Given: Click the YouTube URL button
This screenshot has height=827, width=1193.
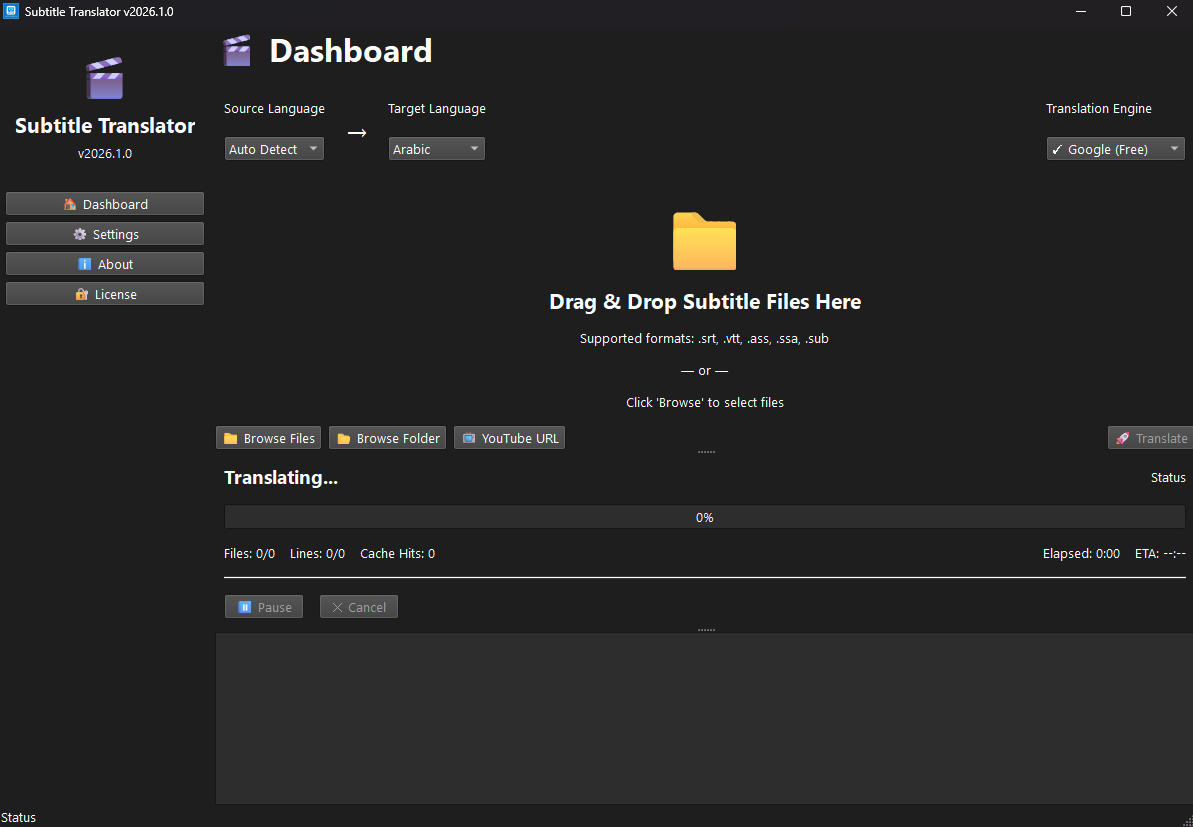Looking at the screenshot, I should click(x=510, y=438).
